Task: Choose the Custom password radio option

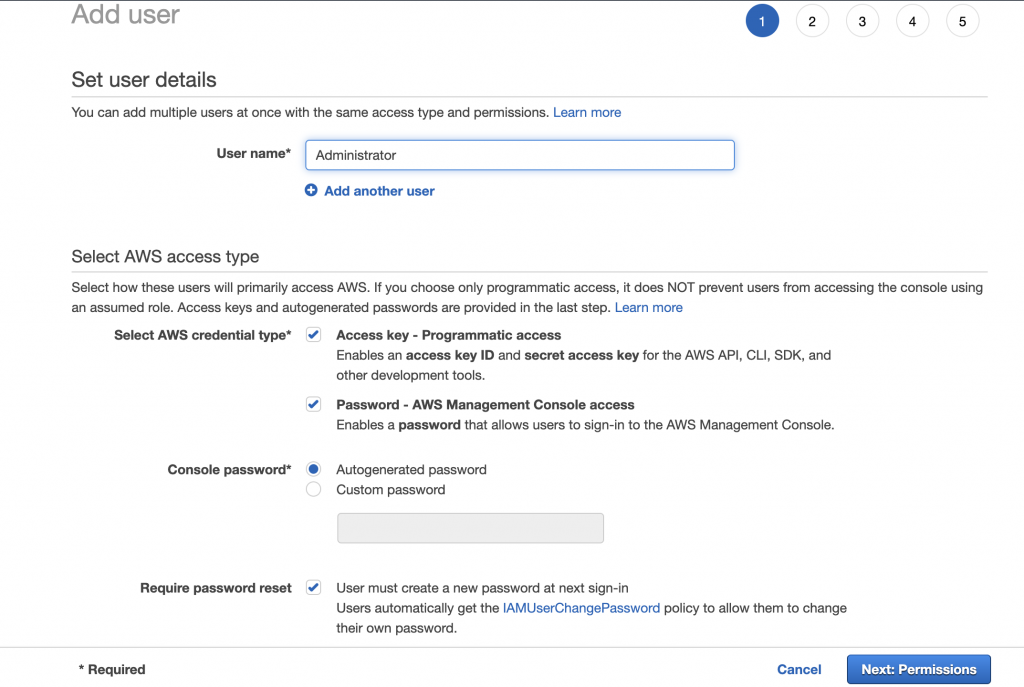Action: 314,490
